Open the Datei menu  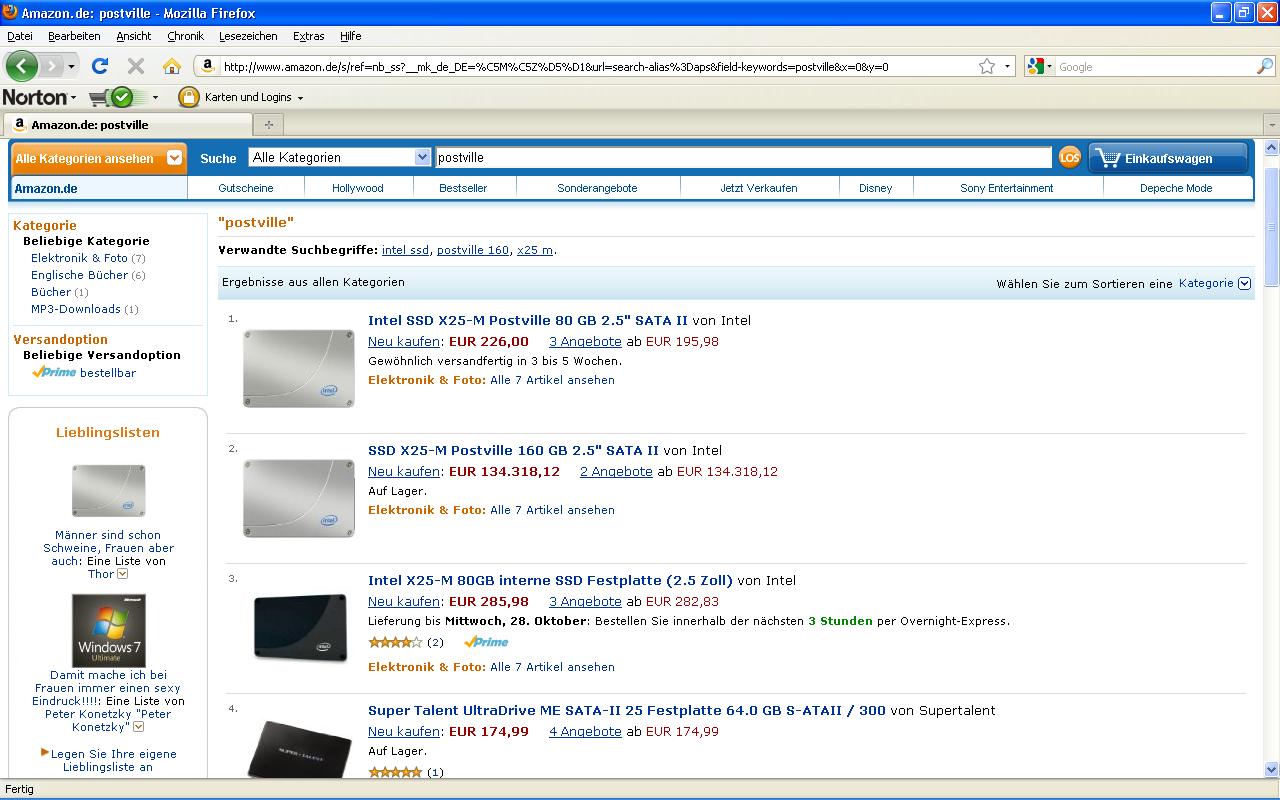coord(20,36)
